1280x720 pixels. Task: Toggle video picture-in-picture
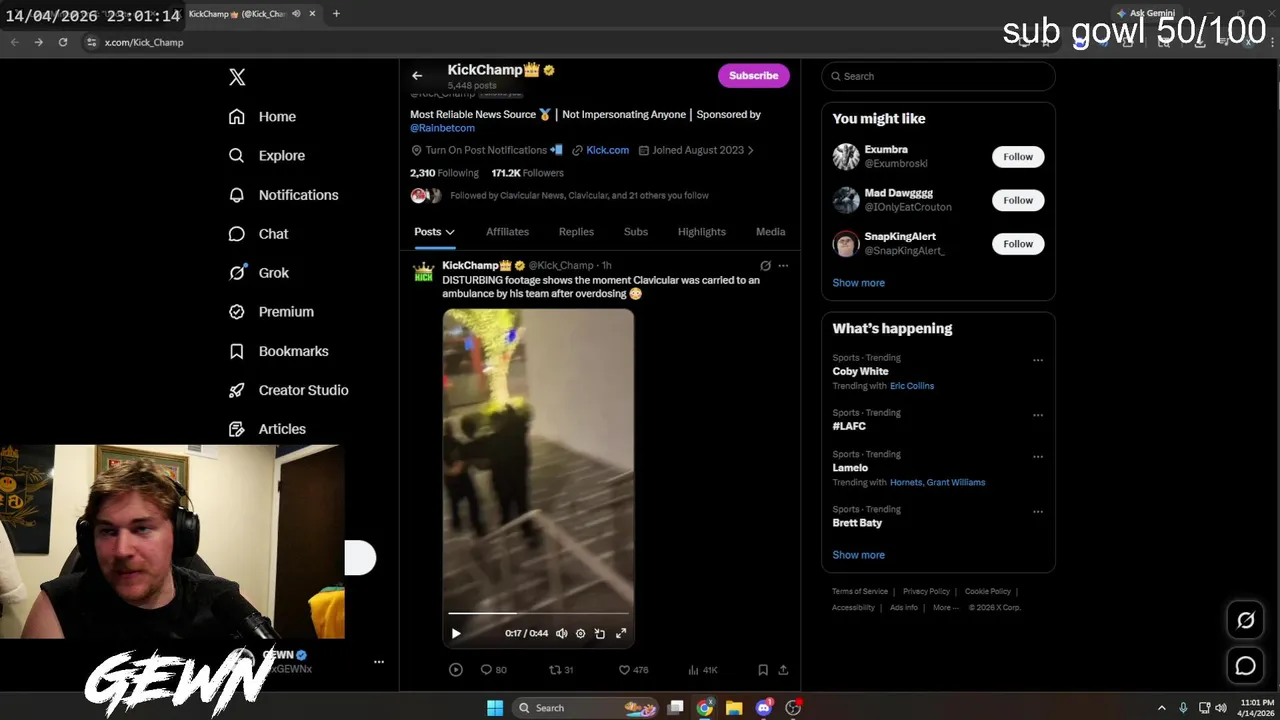point(600,633)
